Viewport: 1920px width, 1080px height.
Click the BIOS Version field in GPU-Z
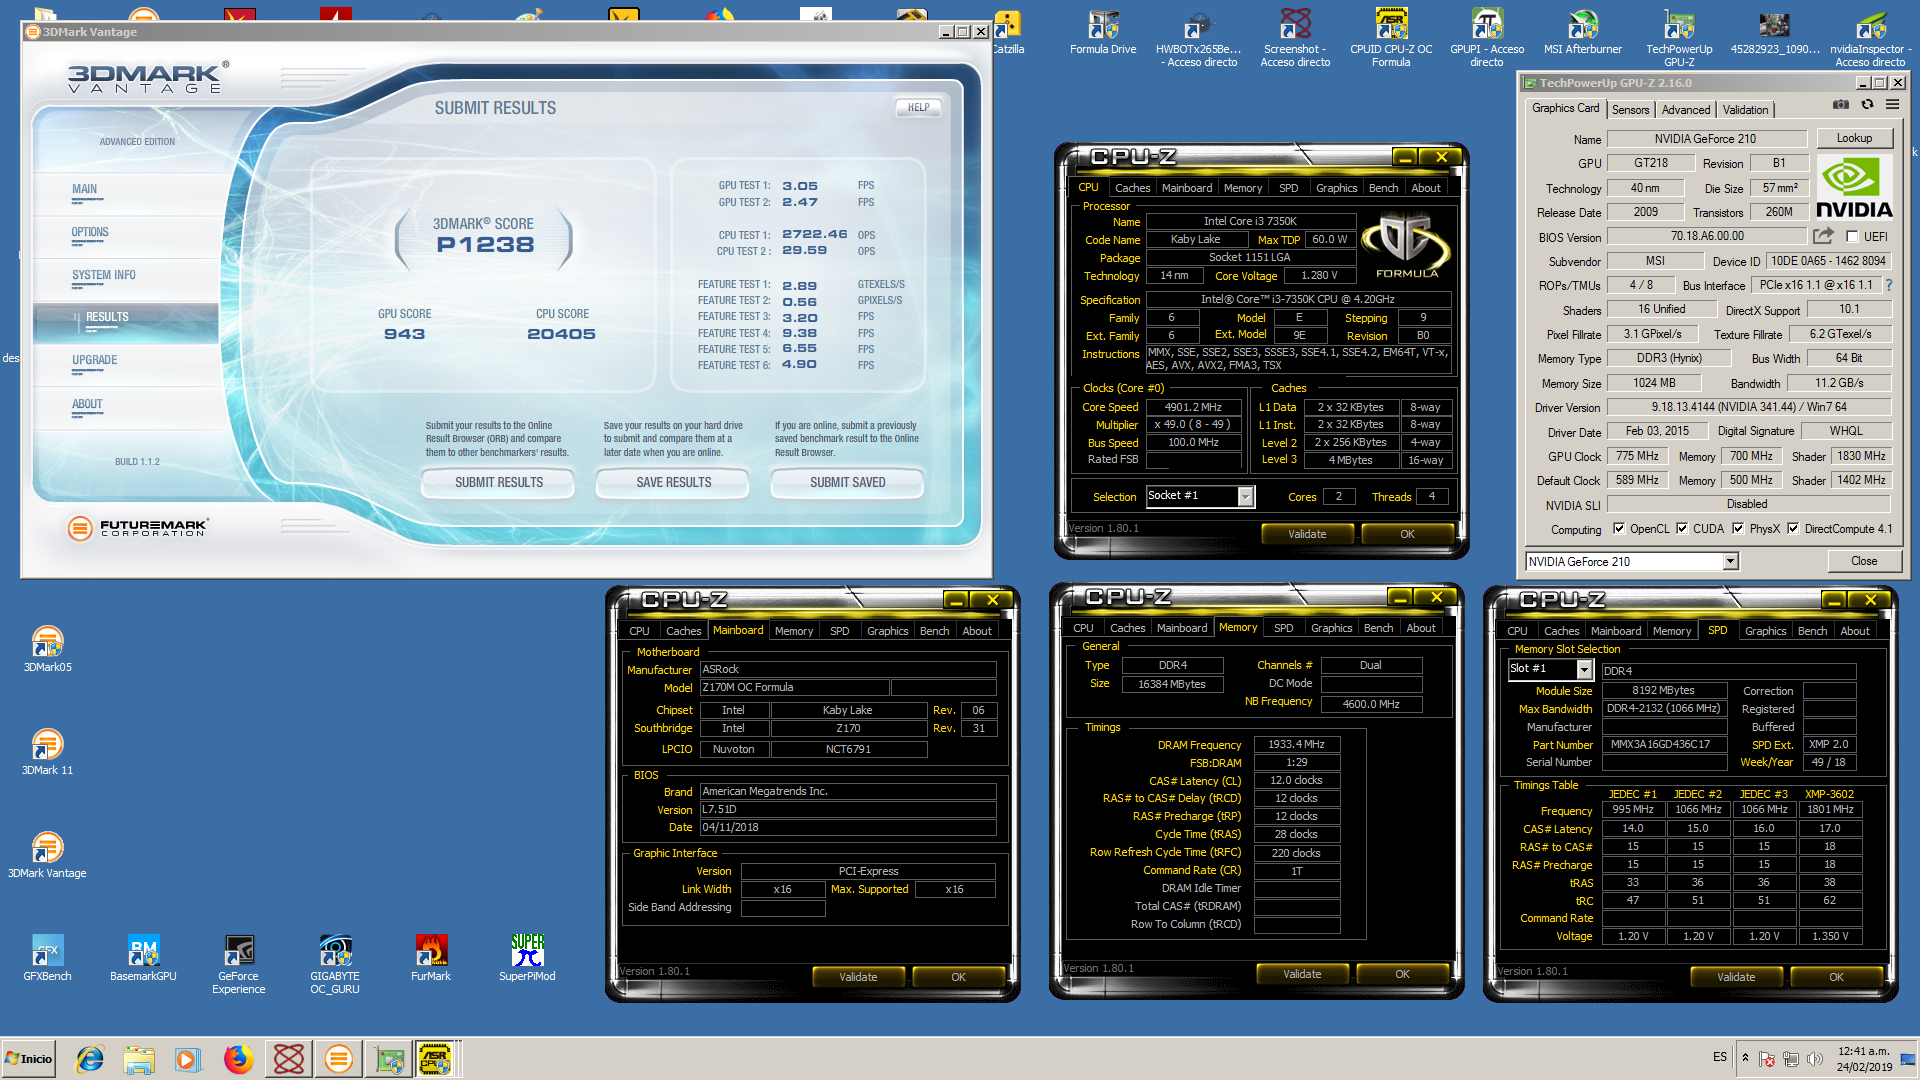click(1707, 237)
